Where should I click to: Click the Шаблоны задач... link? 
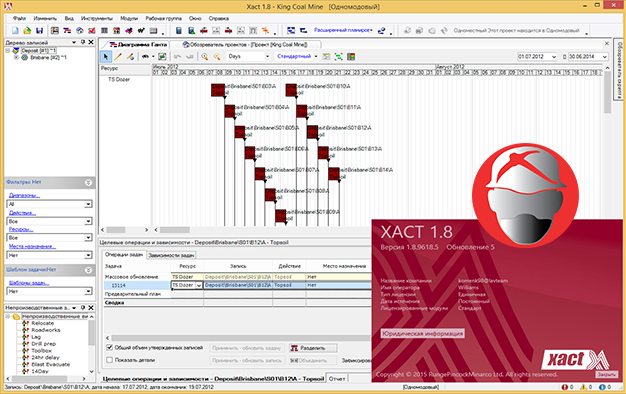point(29,283)
